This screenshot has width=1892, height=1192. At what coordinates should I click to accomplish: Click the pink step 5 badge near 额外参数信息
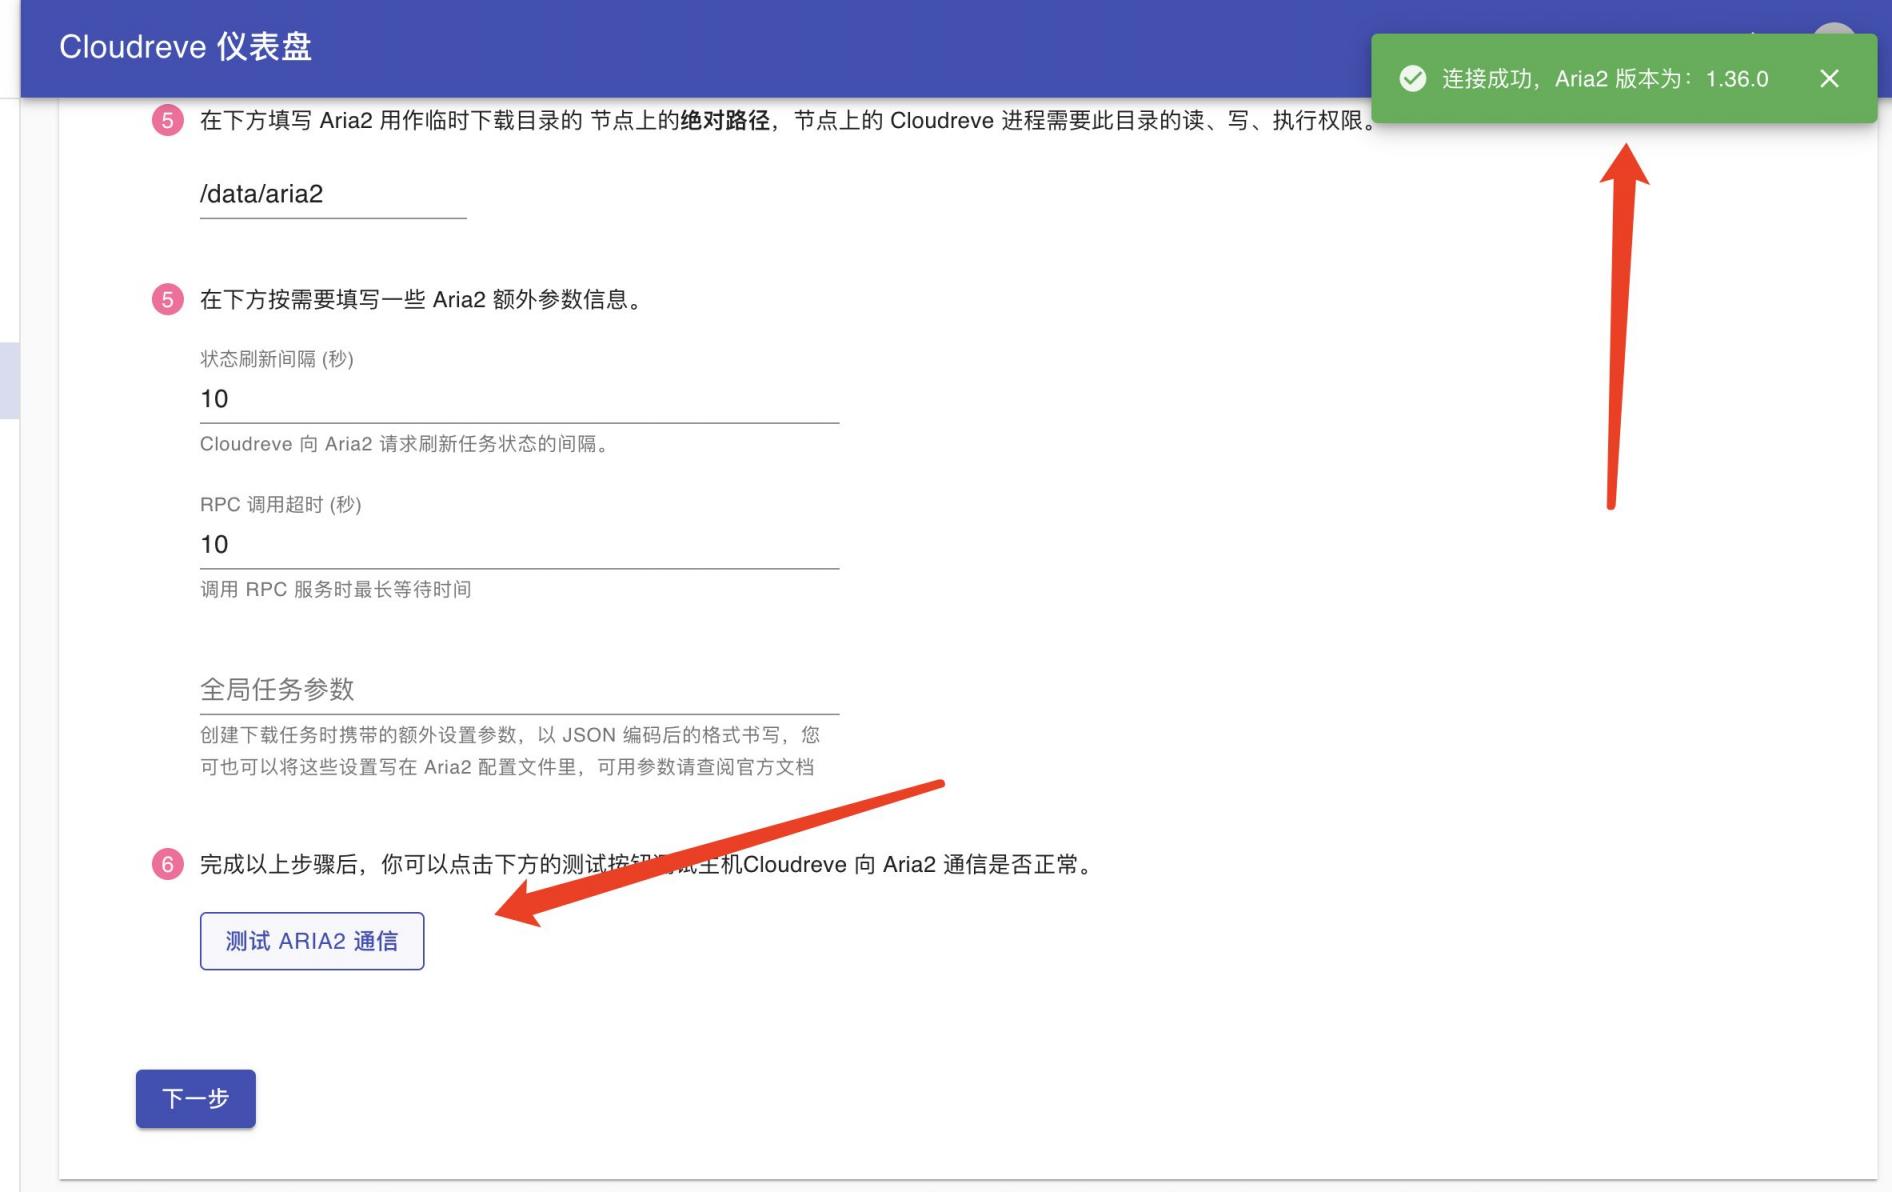(x=166, y=299)
